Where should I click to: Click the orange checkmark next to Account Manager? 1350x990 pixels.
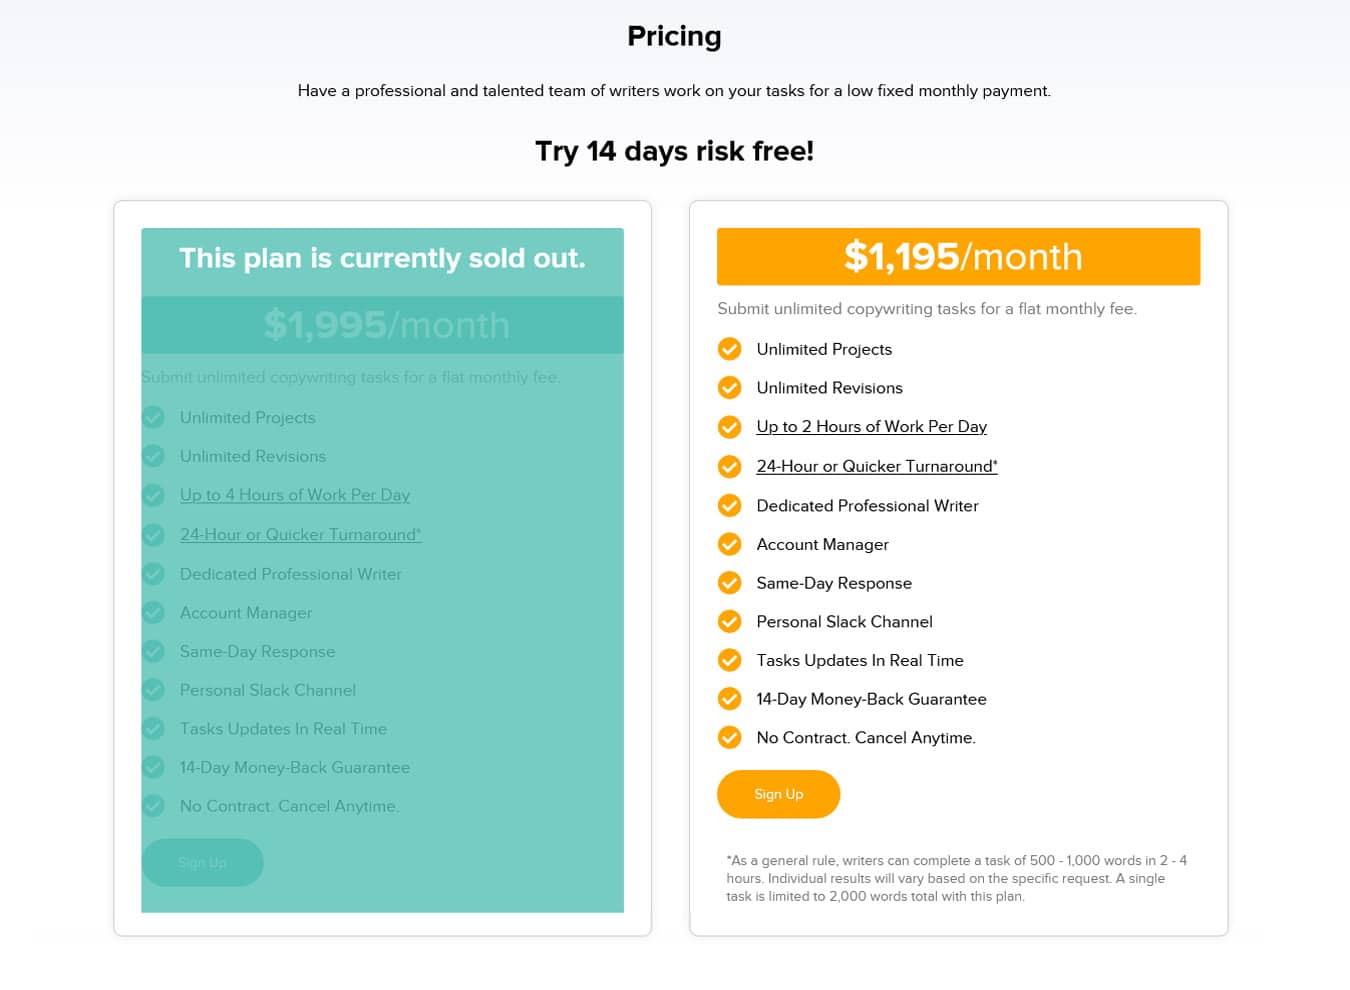730,544
